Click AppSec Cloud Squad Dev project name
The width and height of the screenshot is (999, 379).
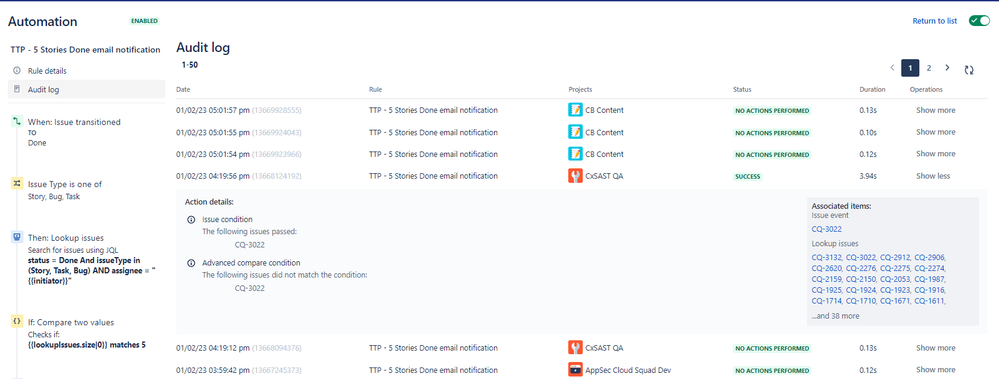(629, 369)
